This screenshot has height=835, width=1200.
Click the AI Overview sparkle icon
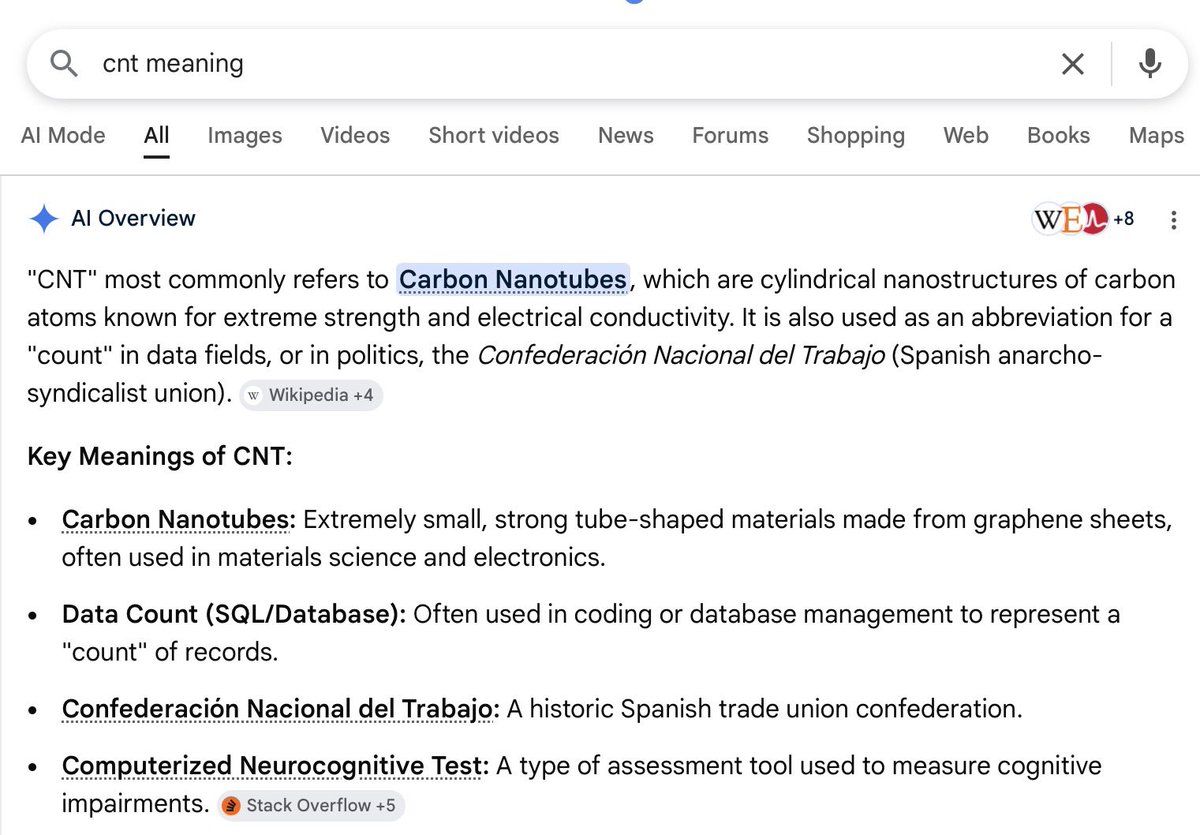click(x=44, y=219)
